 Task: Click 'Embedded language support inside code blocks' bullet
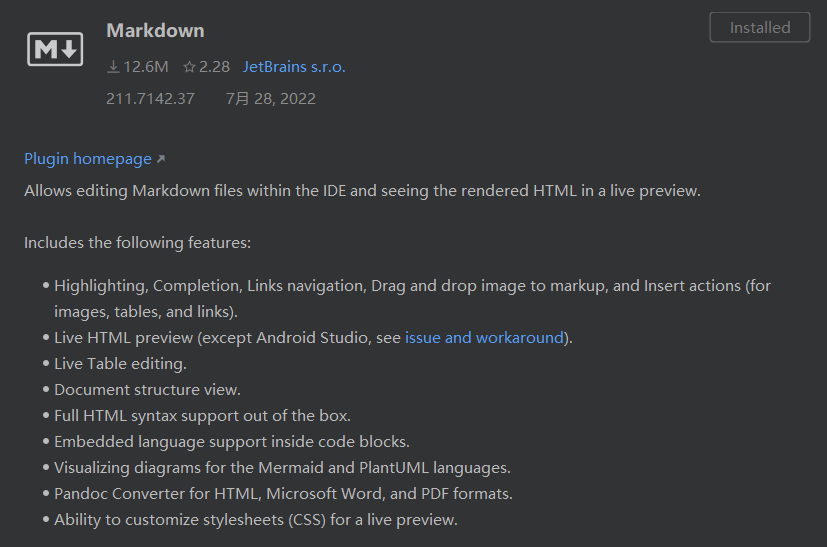click(232, 442)
